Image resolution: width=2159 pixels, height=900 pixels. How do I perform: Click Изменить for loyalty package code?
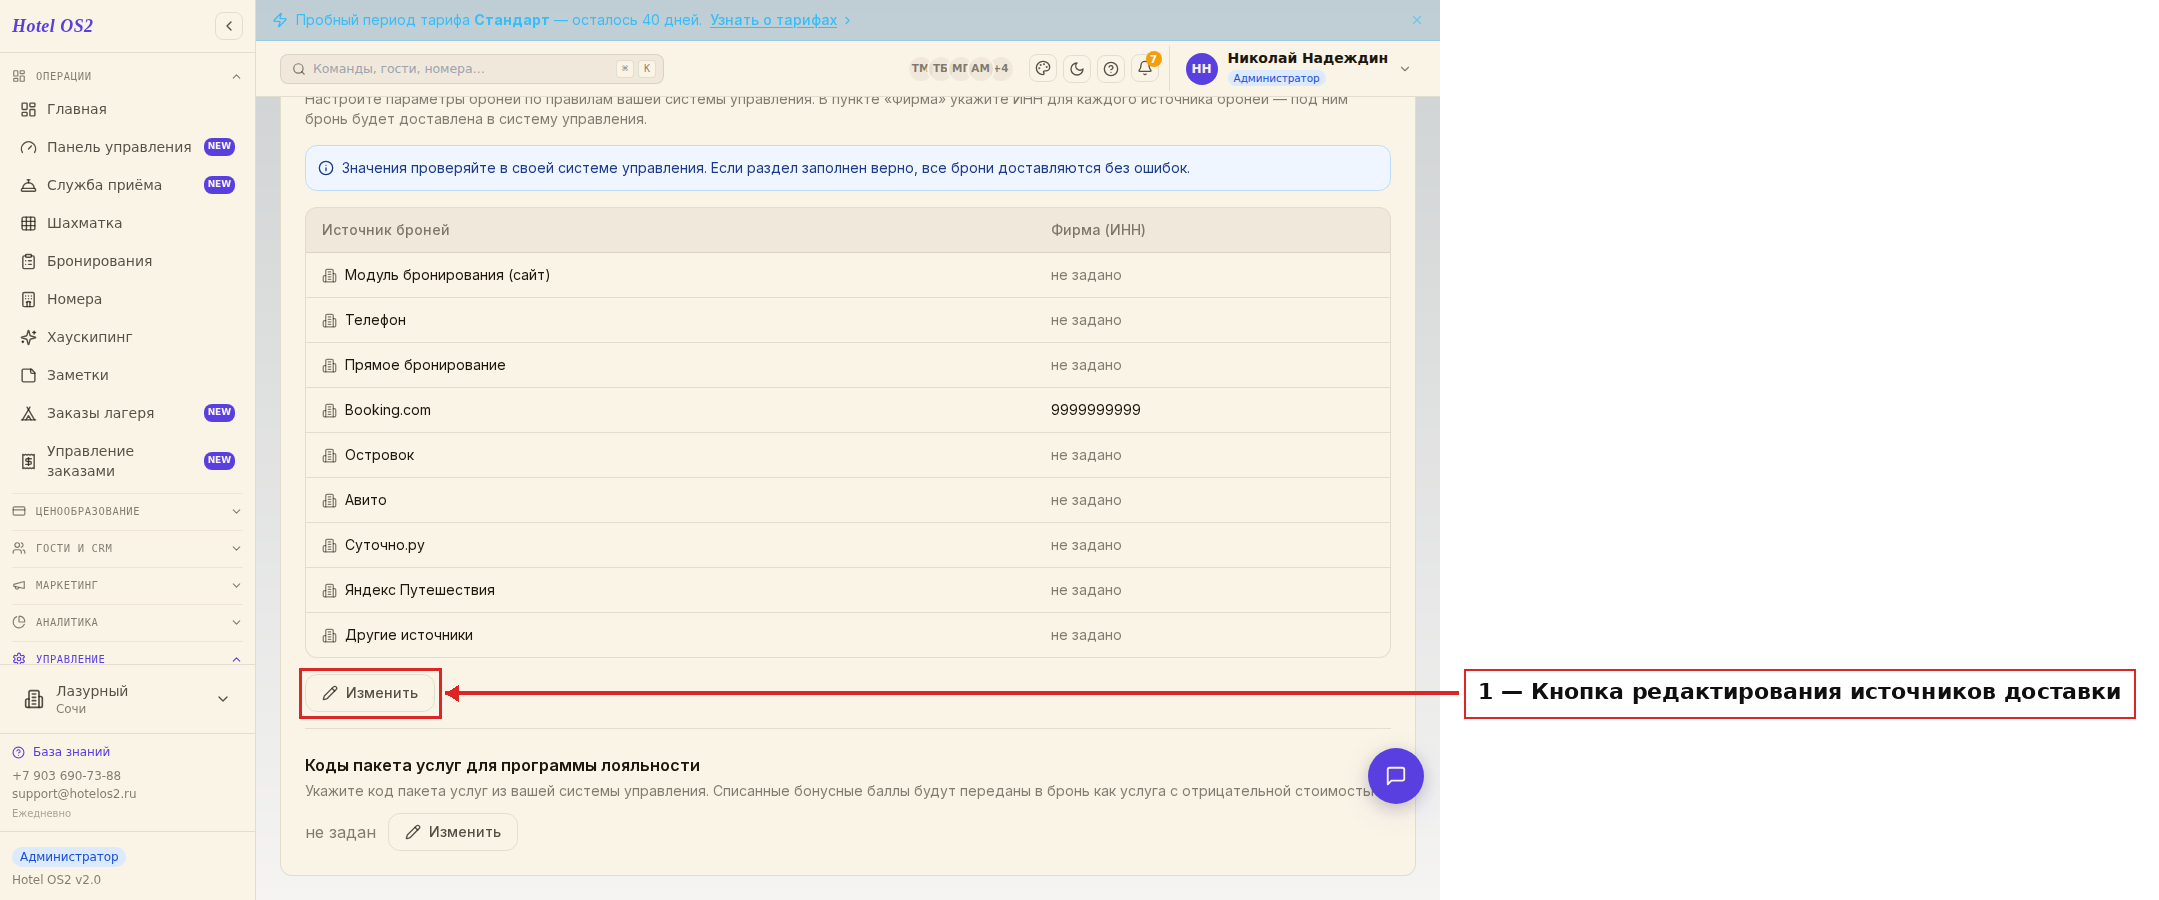point(453,832)
